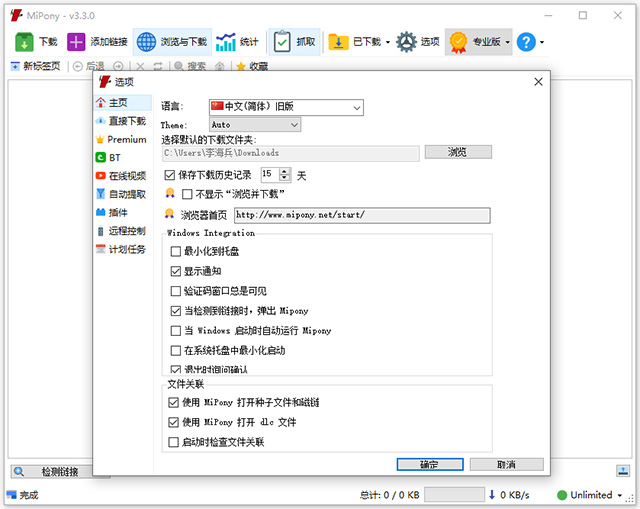Click the 抓取 clipboard check icon
The image size is (640, 509).
pyautogui.click(x=282, y=42)
